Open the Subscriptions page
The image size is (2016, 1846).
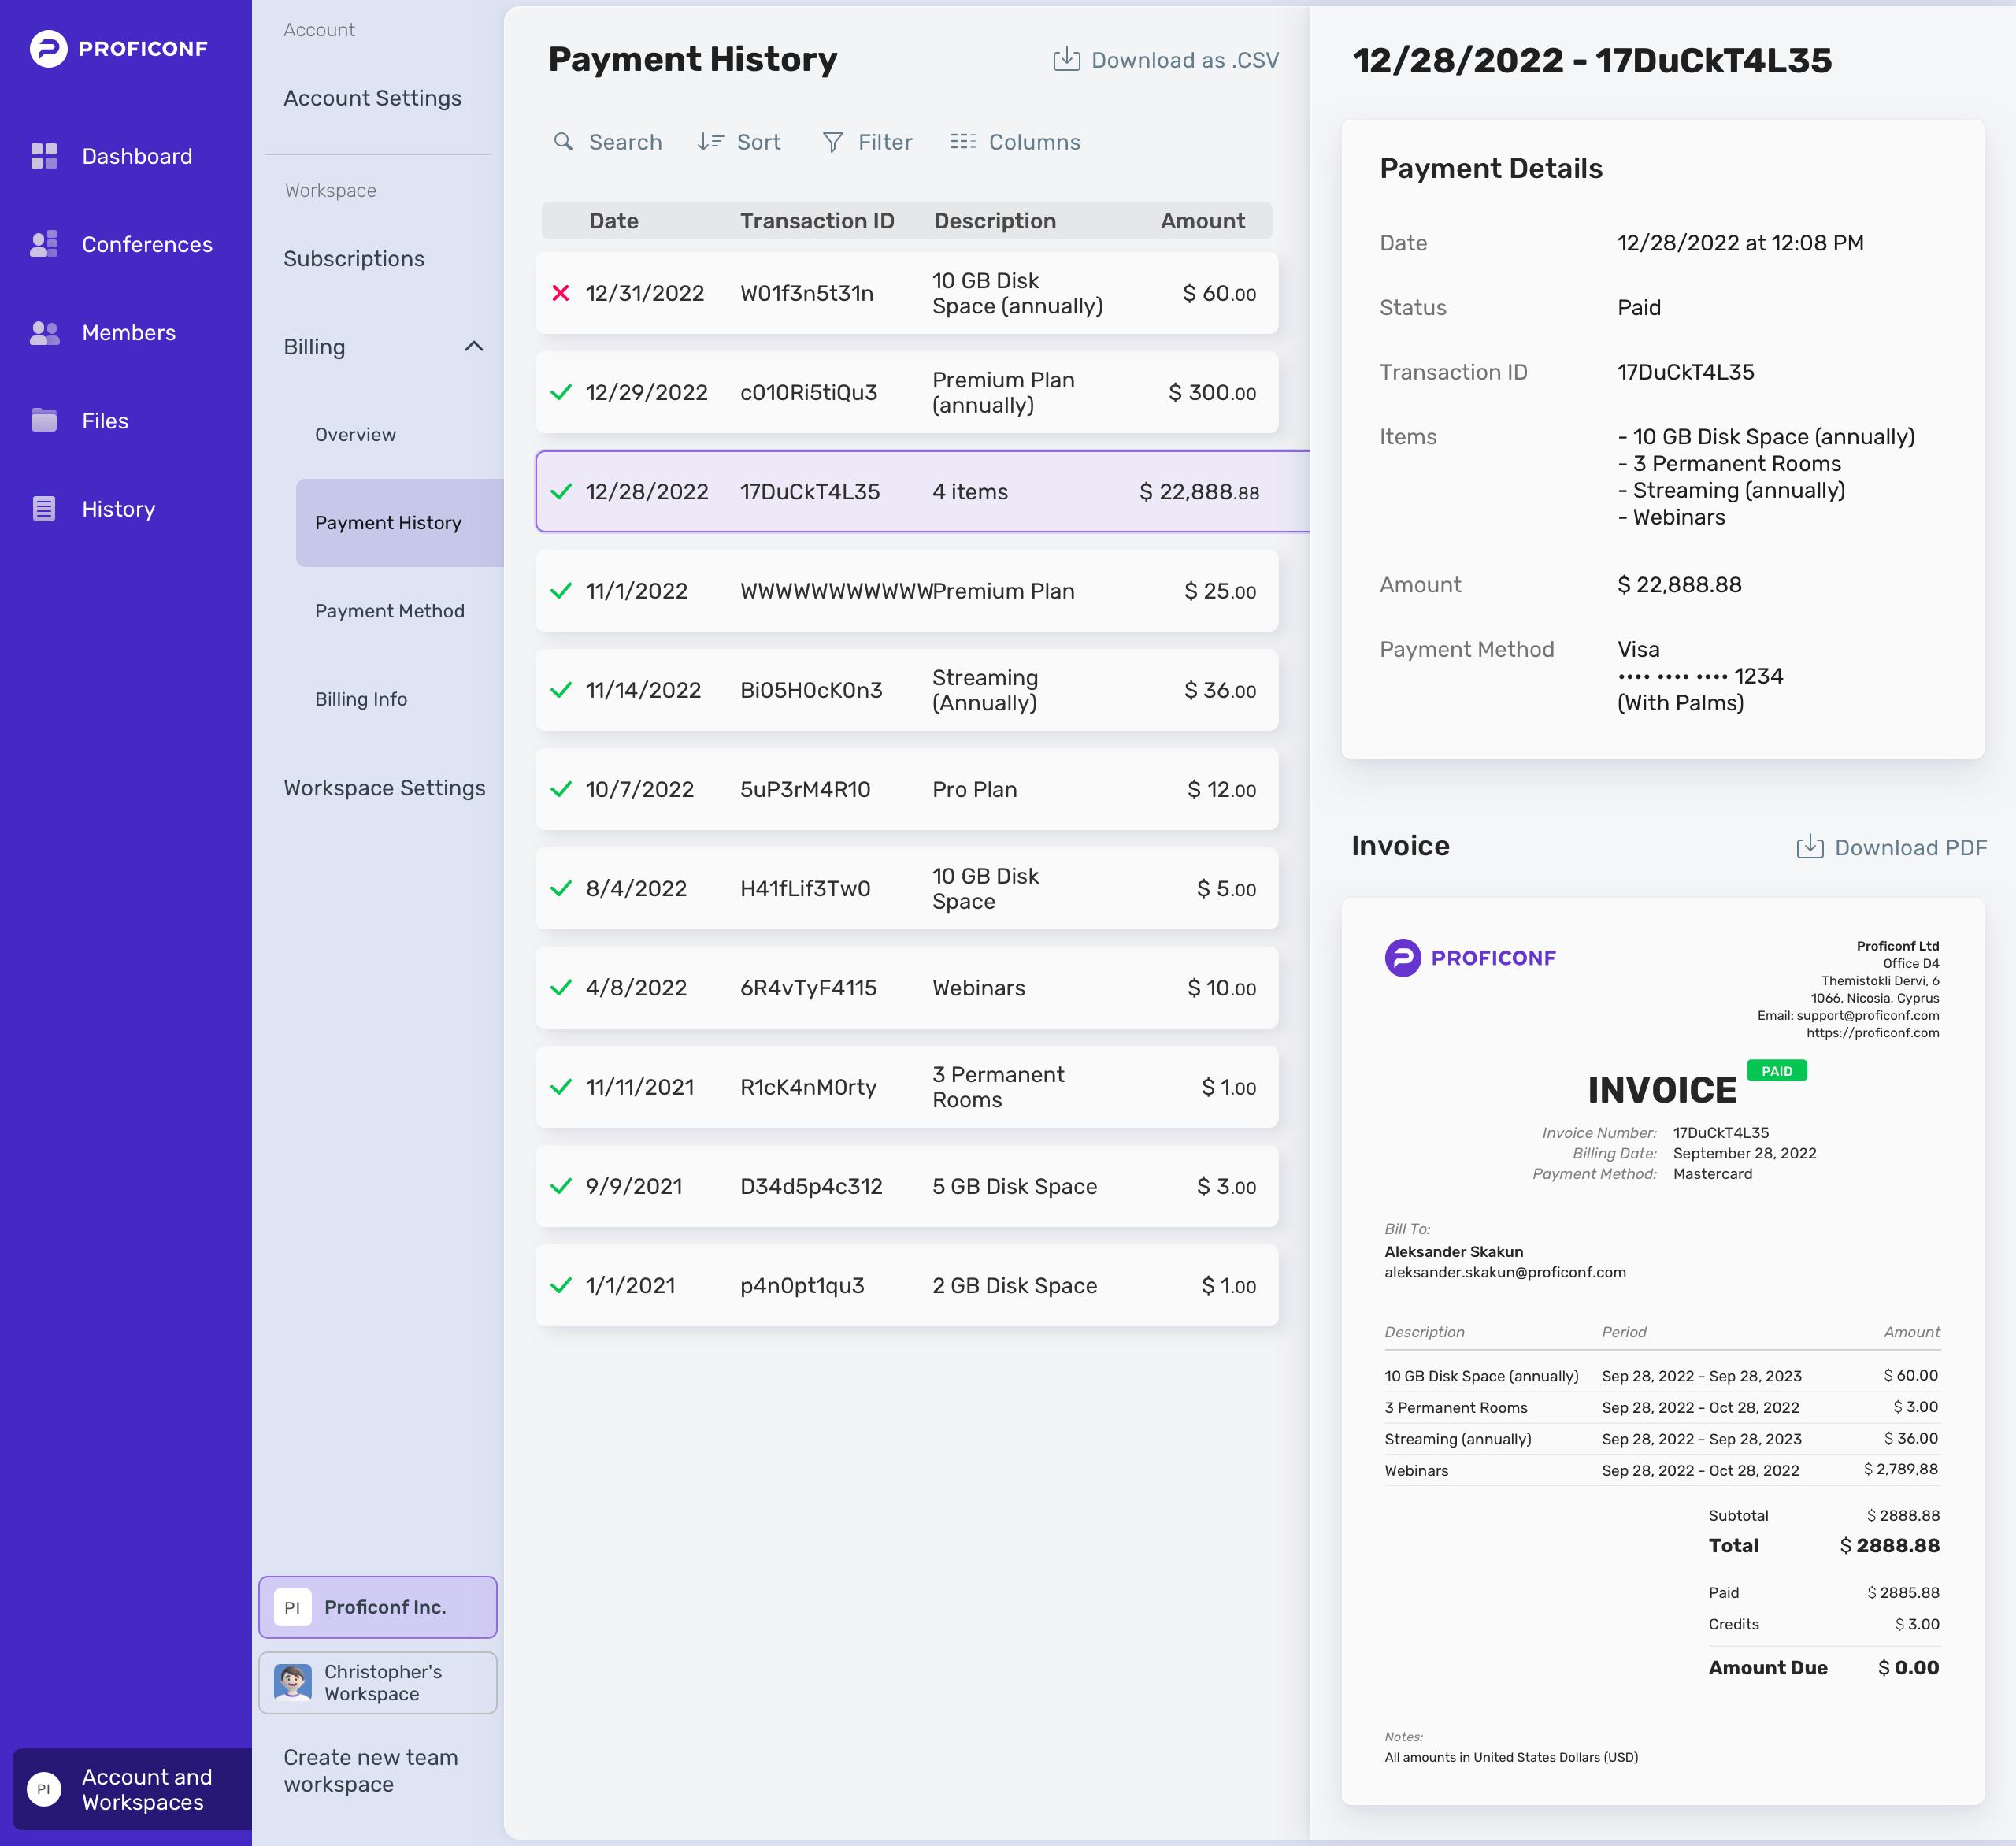(x=354, y=259)
